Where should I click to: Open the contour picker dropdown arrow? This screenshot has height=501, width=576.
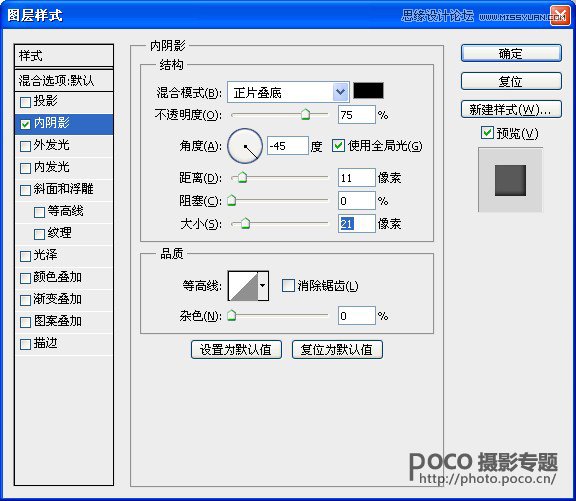[x=263, y=286]
